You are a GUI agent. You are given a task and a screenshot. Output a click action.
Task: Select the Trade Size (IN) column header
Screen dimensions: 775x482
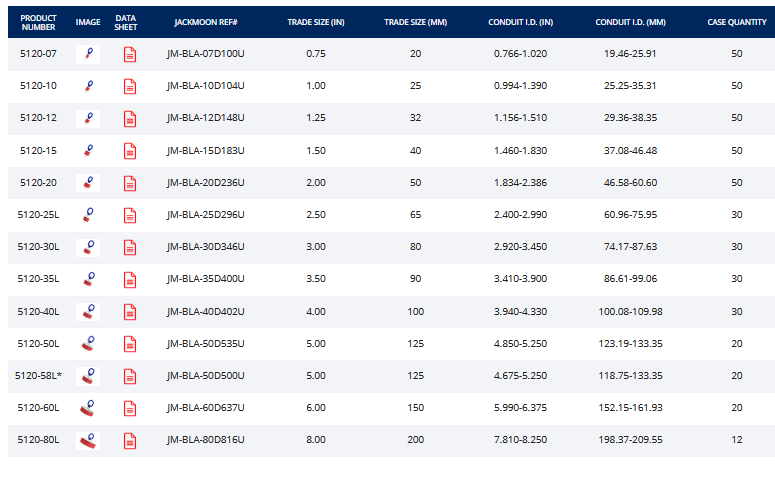tap(315, 22)
